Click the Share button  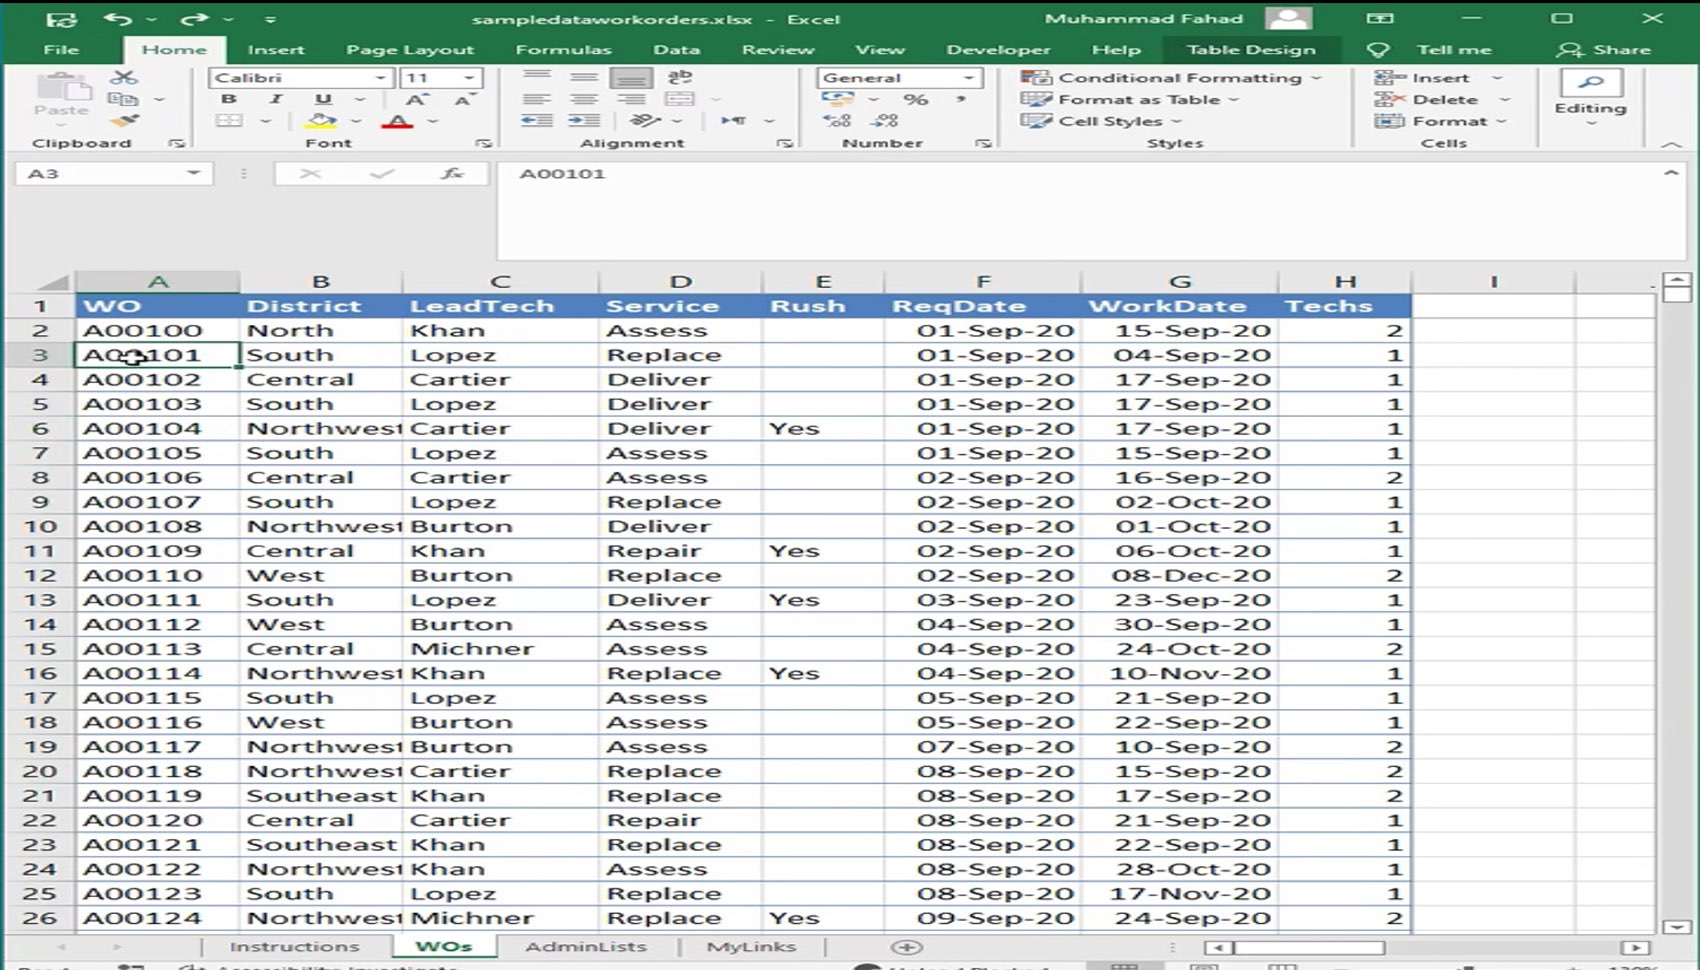click(1604, 49)
